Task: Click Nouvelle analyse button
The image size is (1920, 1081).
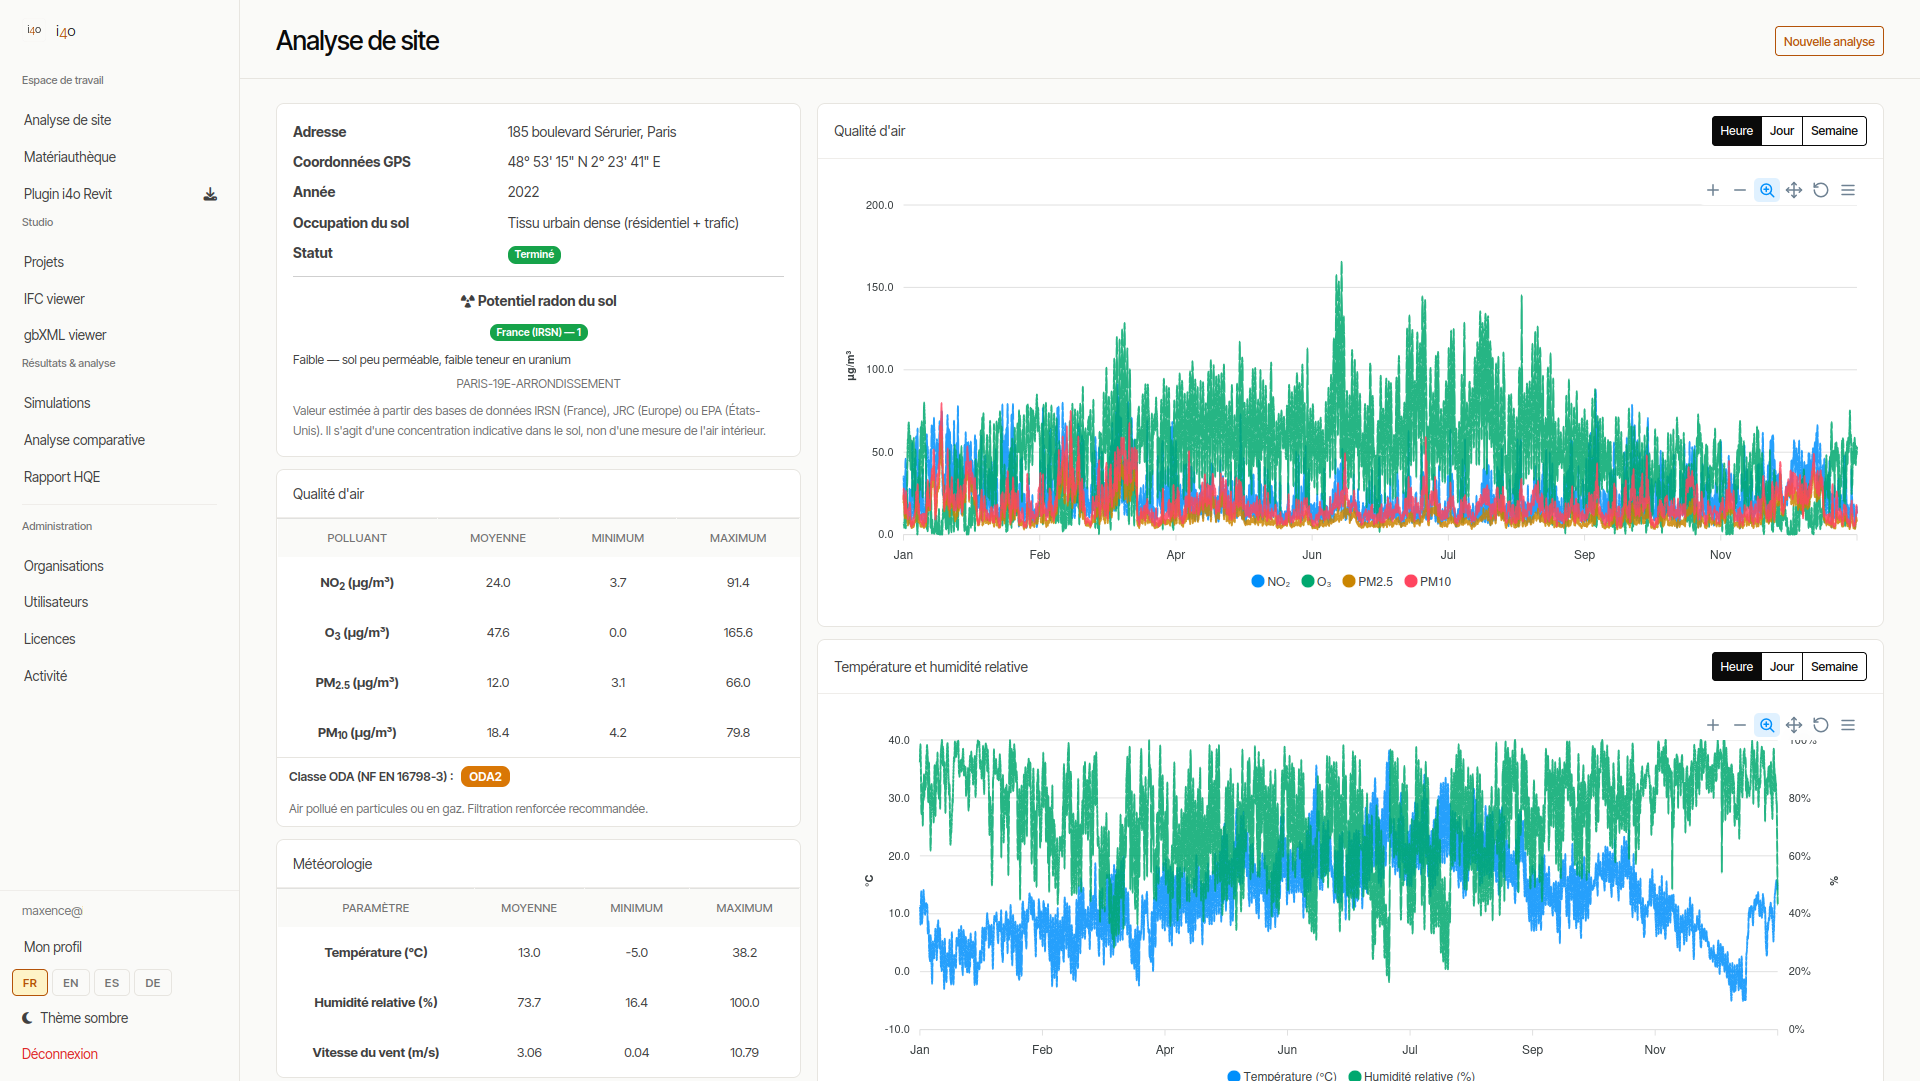Action: [1829, 41]
